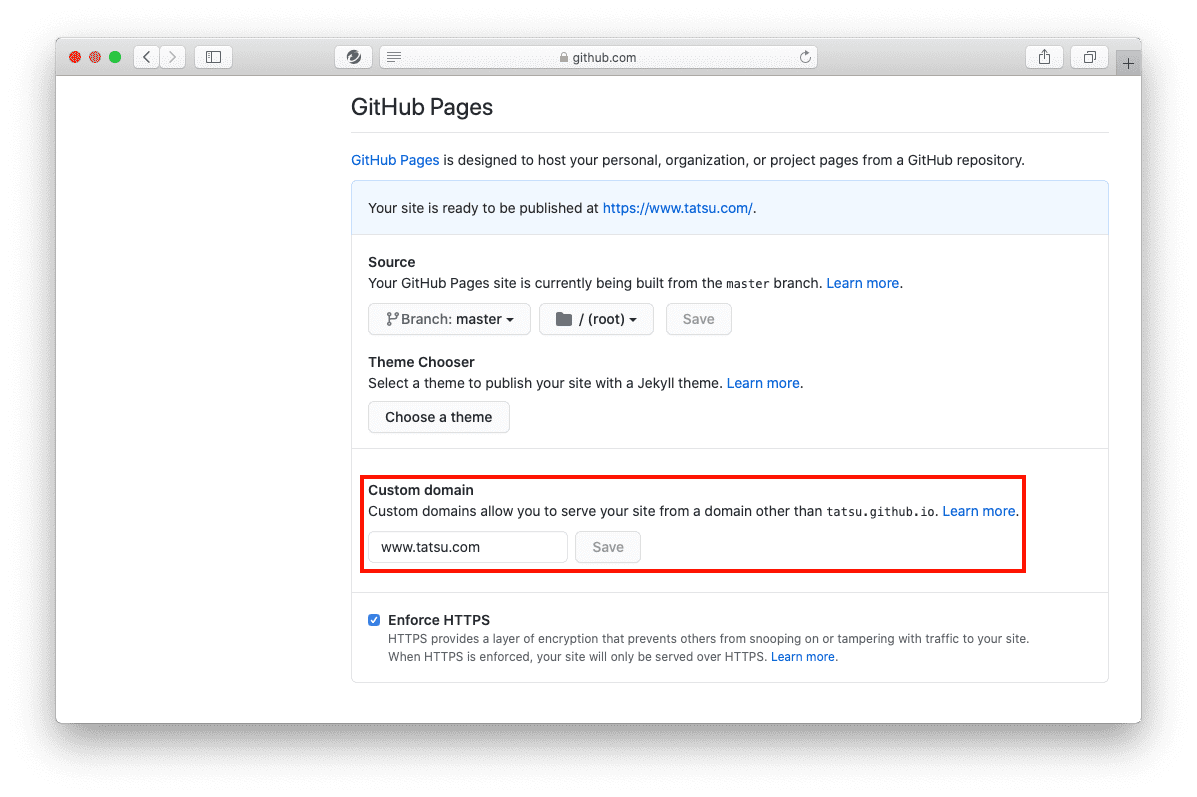
Task: Click the Choose a theme button
Action: (x=438, y=418)
